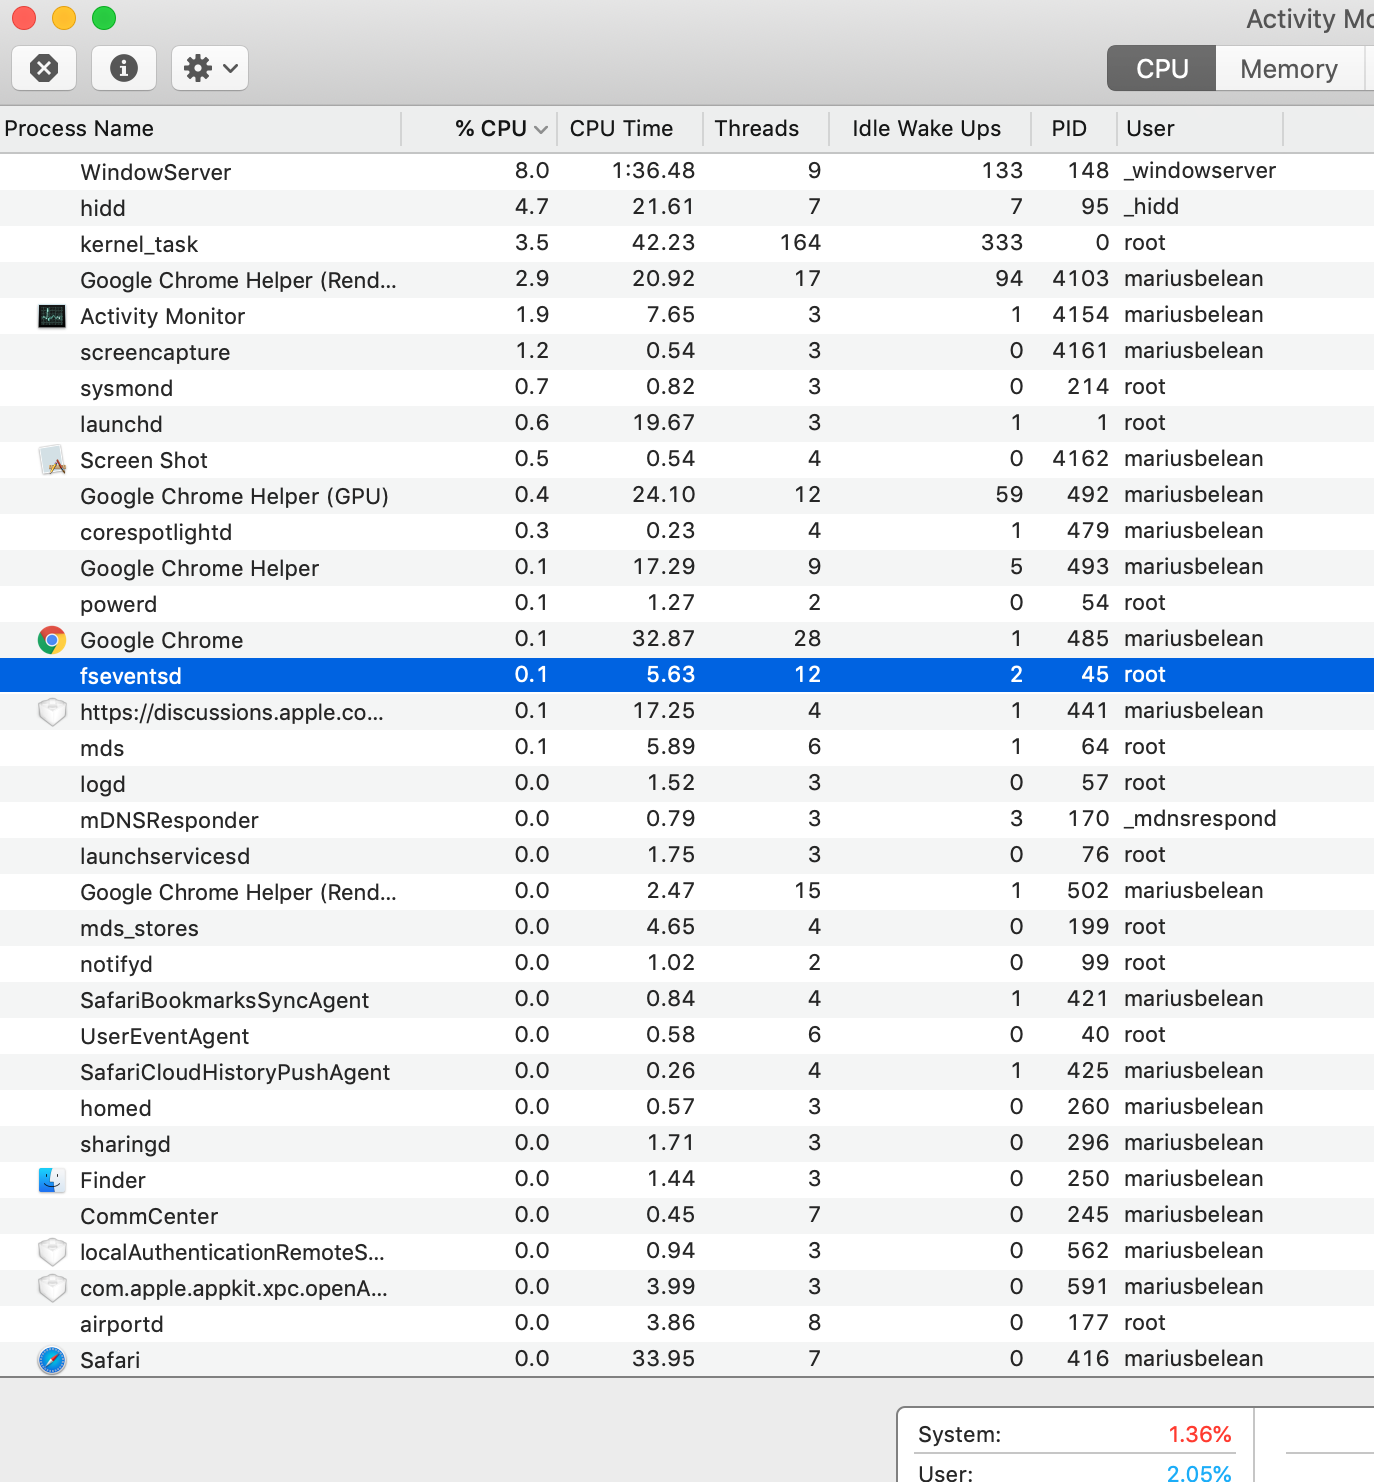Click the highlighted fseventsd process name
The image size is (1374, 1482).
click(x=130, y=676)
